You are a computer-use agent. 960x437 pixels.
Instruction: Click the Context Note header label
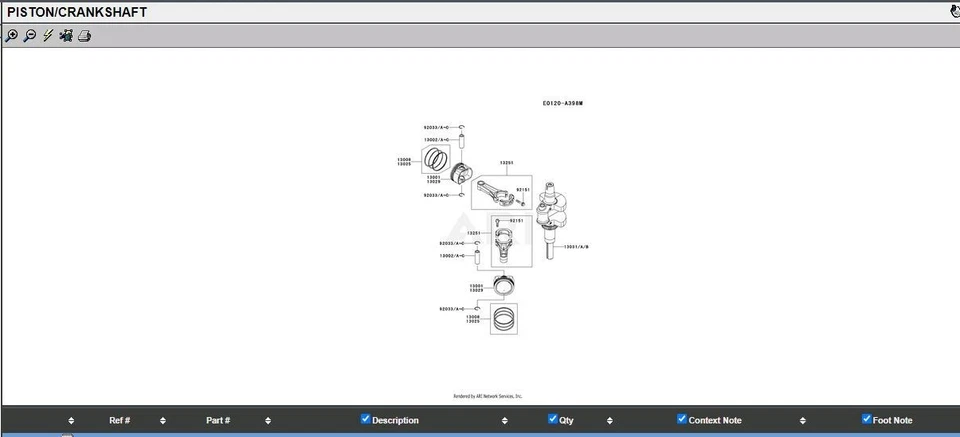[x=715, y=420]
